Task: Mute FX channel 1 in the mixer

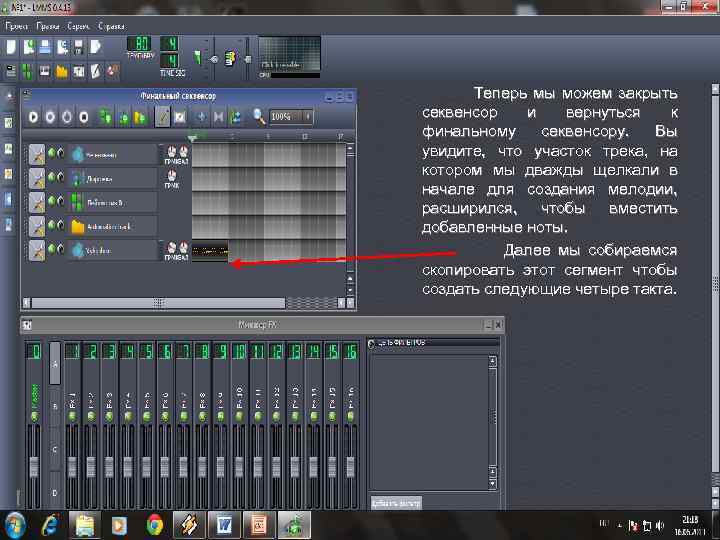Action: pyautogui.click(x=72, y=416)
